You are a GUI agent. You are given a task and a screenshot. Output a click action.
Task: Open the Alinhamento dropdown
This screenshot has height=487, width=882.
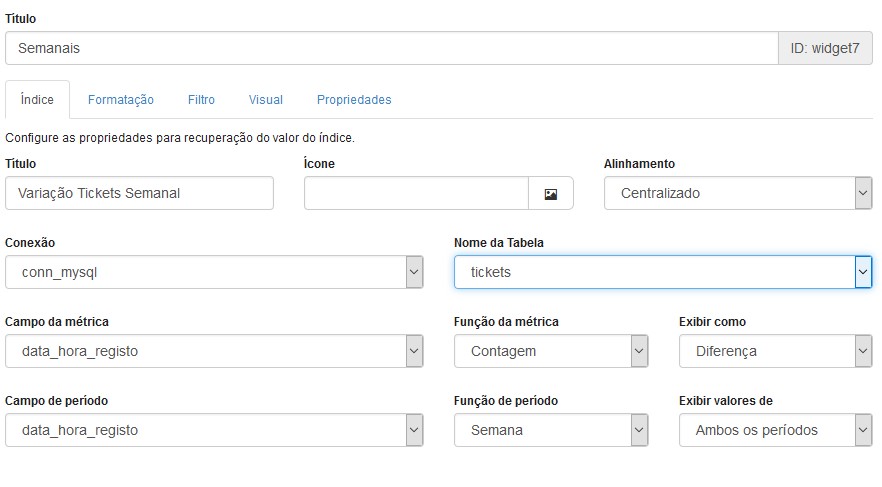click(x=738, y=193)
